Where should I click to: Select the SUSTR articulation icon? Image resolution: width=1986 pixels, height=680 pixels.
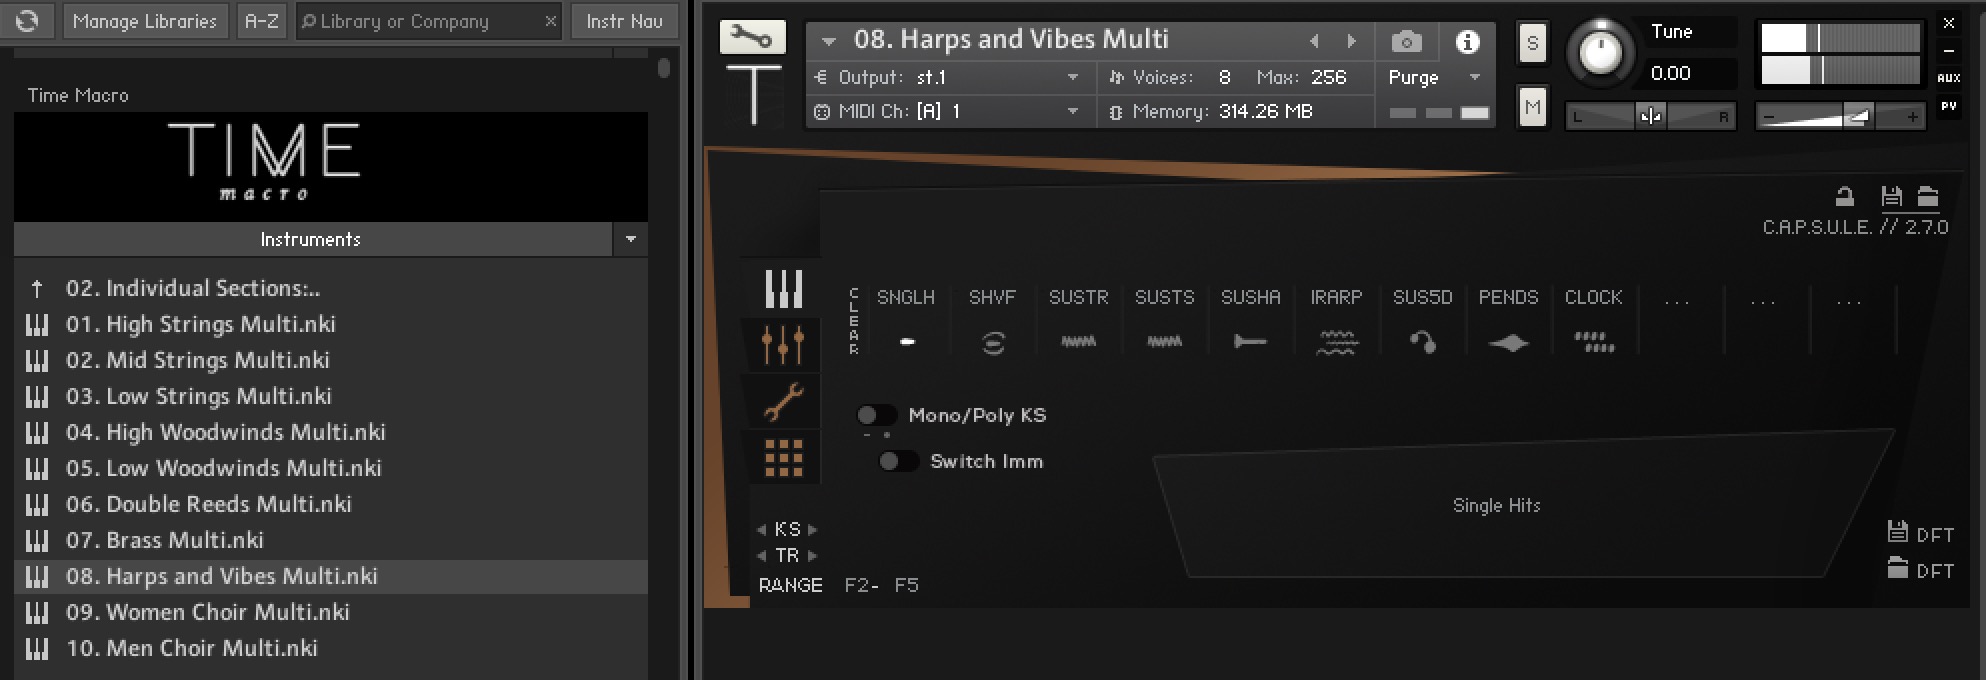tap(1078, 341)
